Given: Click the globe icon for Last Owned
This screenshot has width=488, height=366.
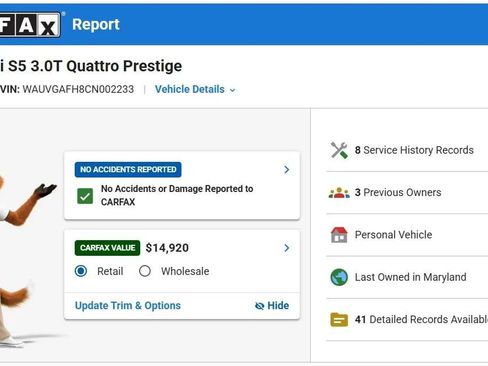Looking at the screenshot, I should 339,277.
